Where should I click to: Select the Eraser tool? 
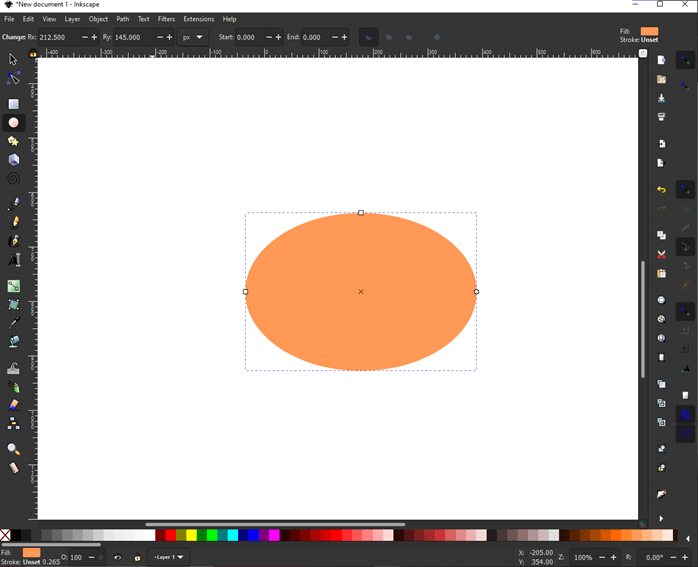pos(13,405)
